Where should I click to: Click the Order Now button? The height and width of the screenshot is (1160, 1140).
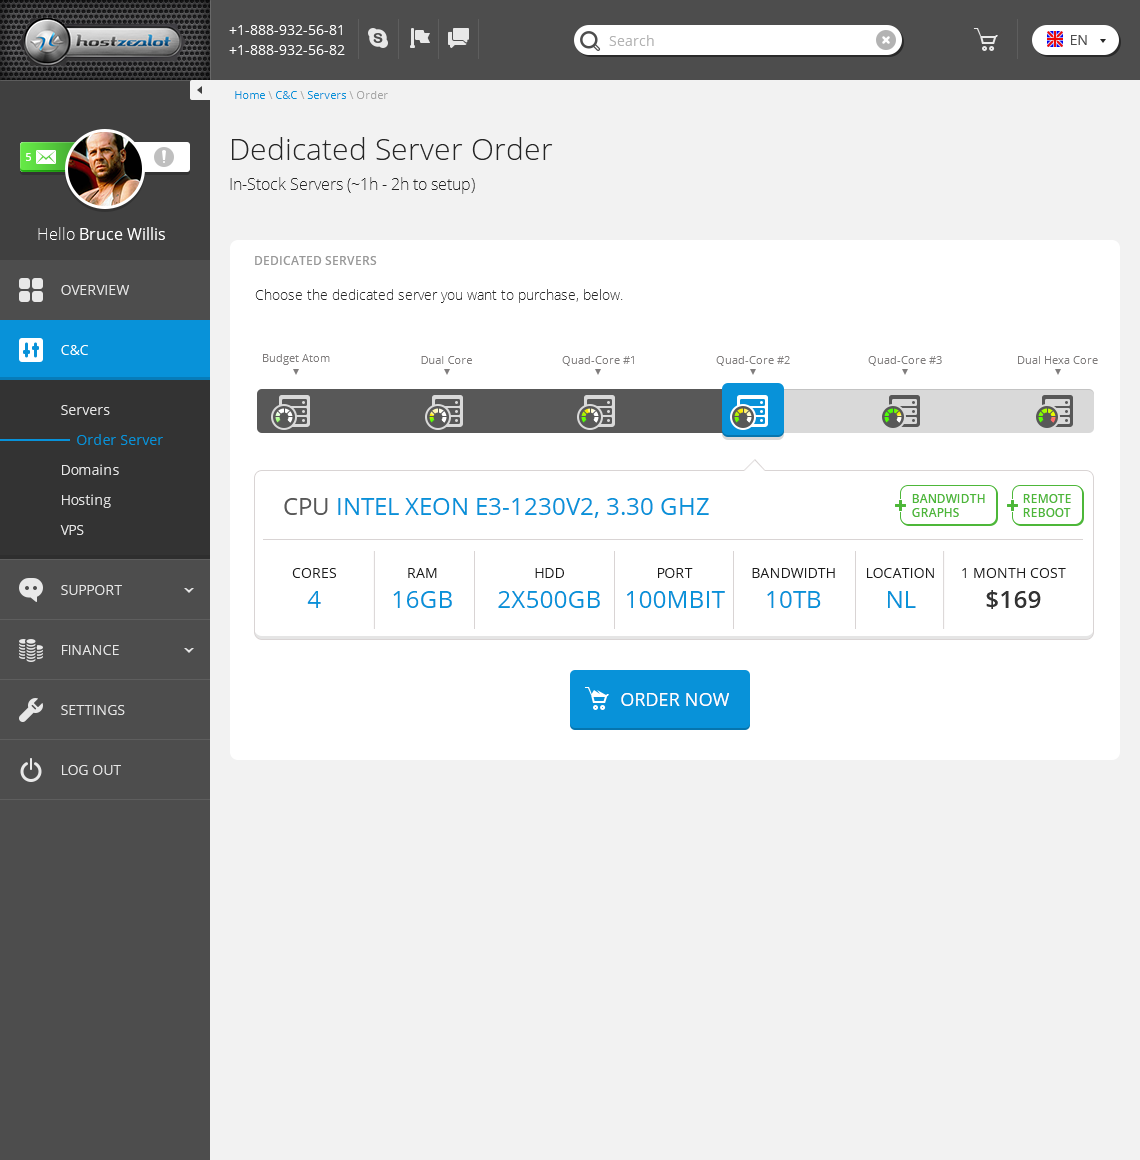pyautogui.click(x=659, y=700)
